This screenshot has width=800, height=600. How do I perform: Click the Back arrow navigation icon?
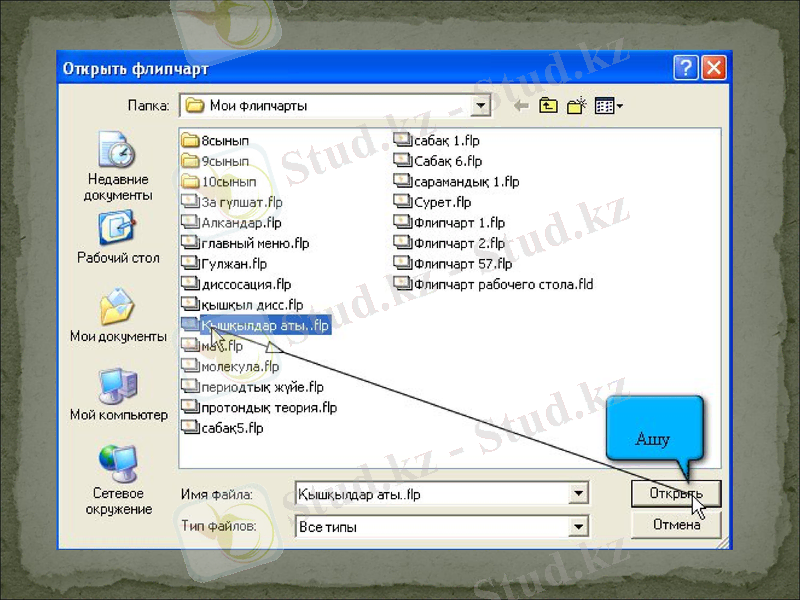pyautogui.click(x=521, y=105)
